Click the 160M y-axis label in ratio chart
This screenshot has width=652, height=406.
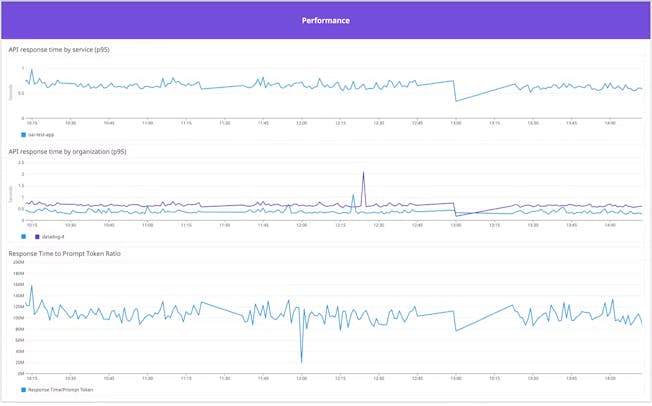(18, 285)
